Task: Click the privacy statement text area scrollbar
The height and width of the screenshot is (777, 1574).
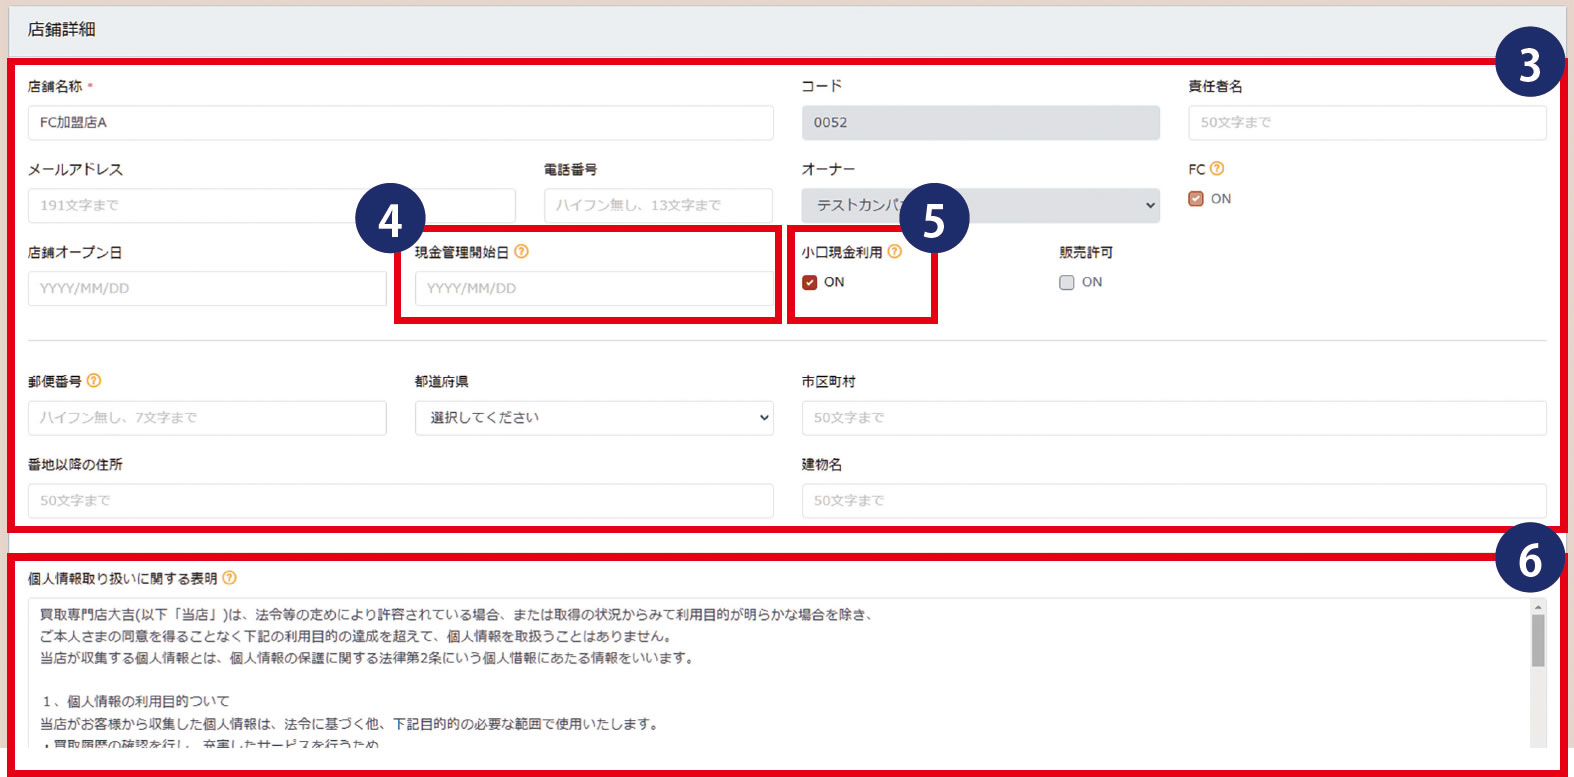Action: [1538, 642]
